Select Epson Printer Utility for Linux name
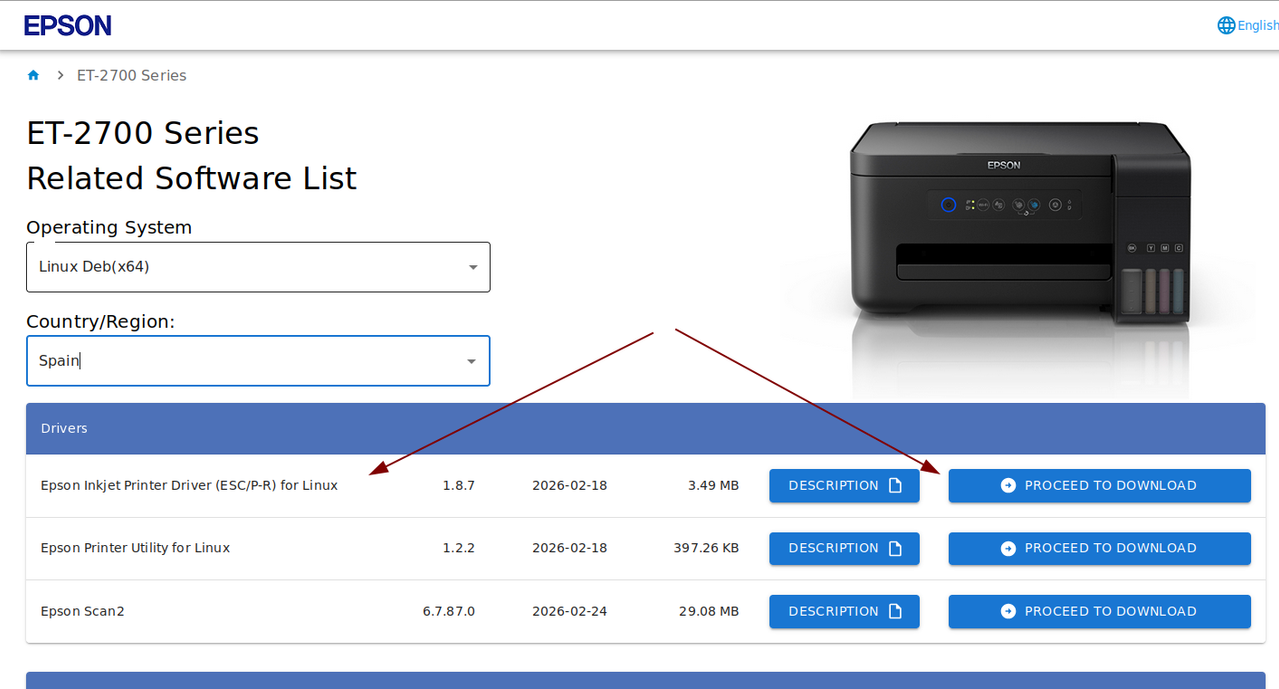 [x=135, y=548]
